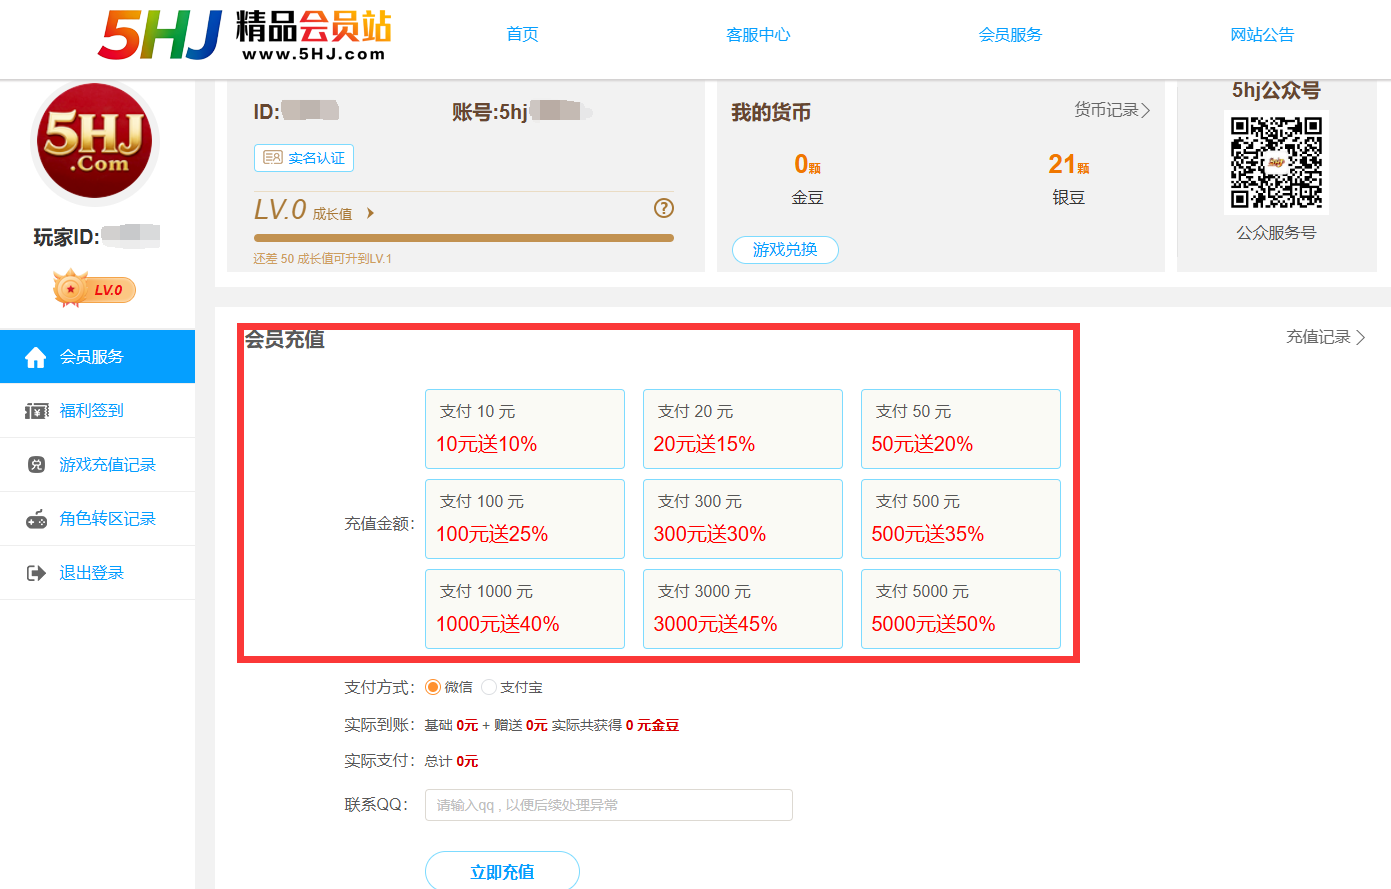Open 网站公告 in top navigation
The image size is (1391, 889).
coord(1262,35)
